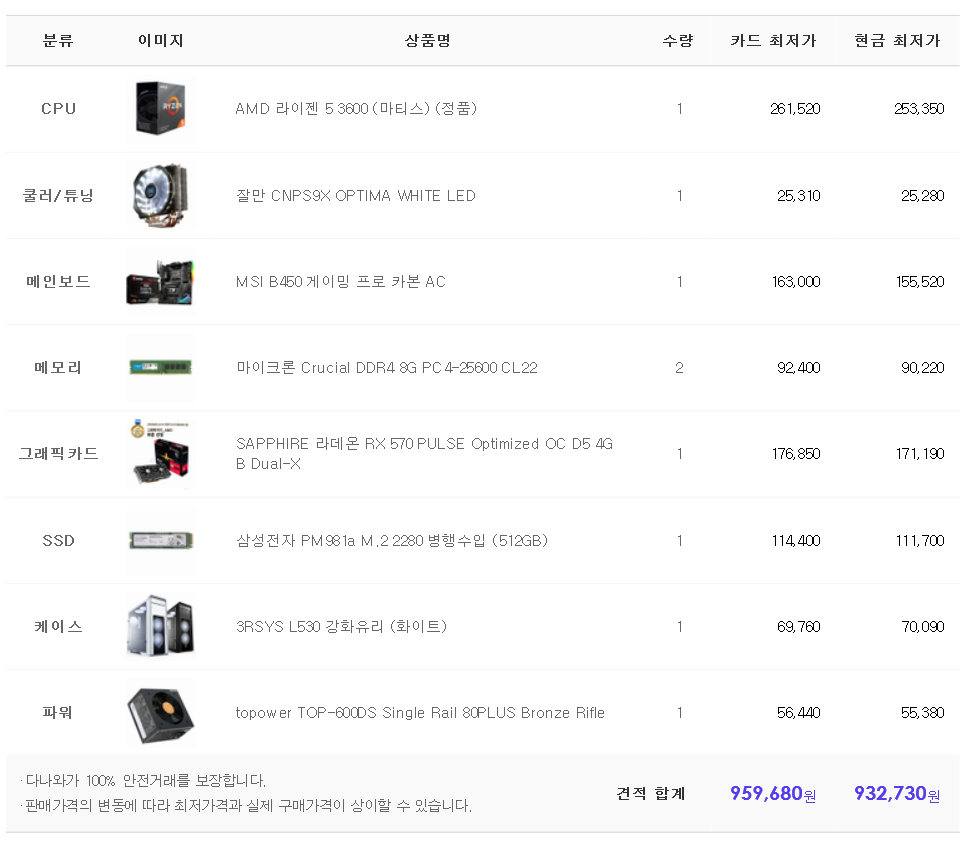The height and width of the screenshot is (847, 971).
Task: Select 3RSYS L530 강화유리 (화이트) name
Action: point(341,627)
